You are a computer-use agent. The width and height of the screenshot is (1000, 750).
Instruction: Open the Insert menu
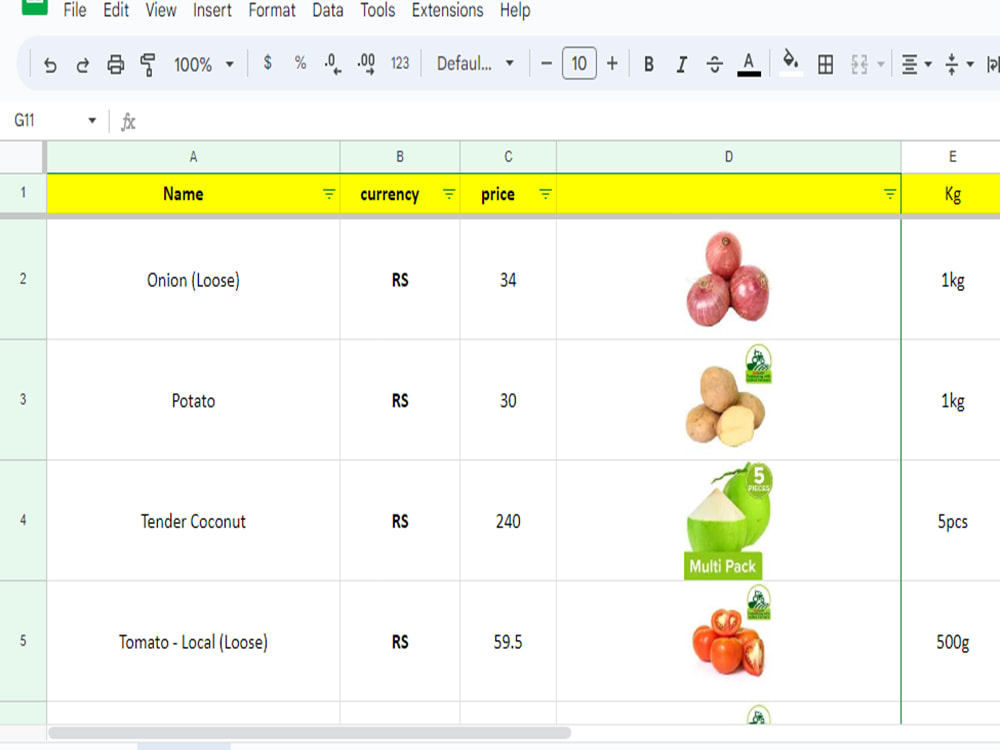[x=212, y=10]
